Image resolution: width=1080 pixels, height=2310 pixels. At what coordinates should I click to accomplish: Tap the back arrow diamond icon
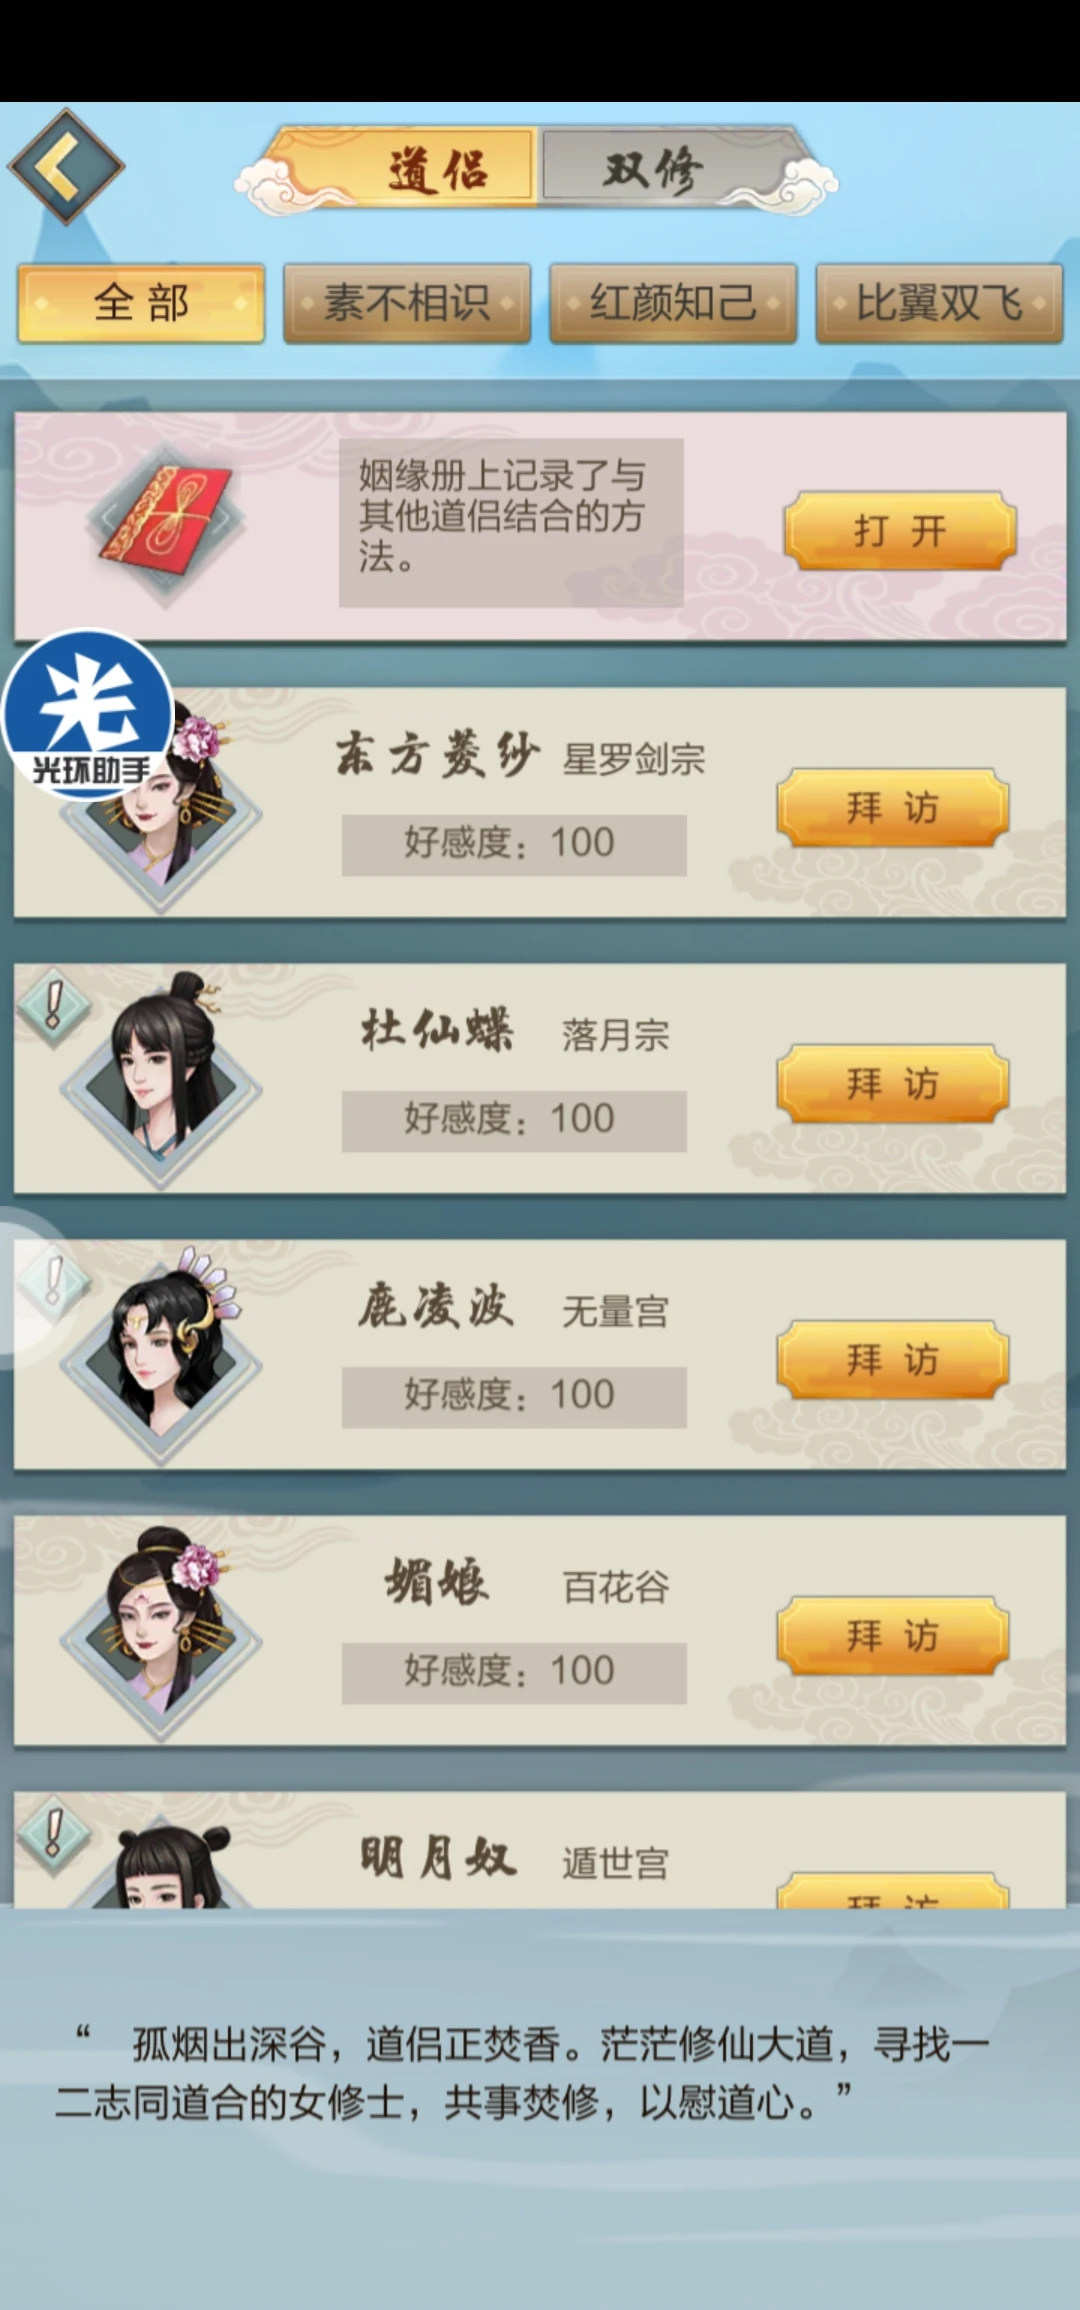[66, 166]
